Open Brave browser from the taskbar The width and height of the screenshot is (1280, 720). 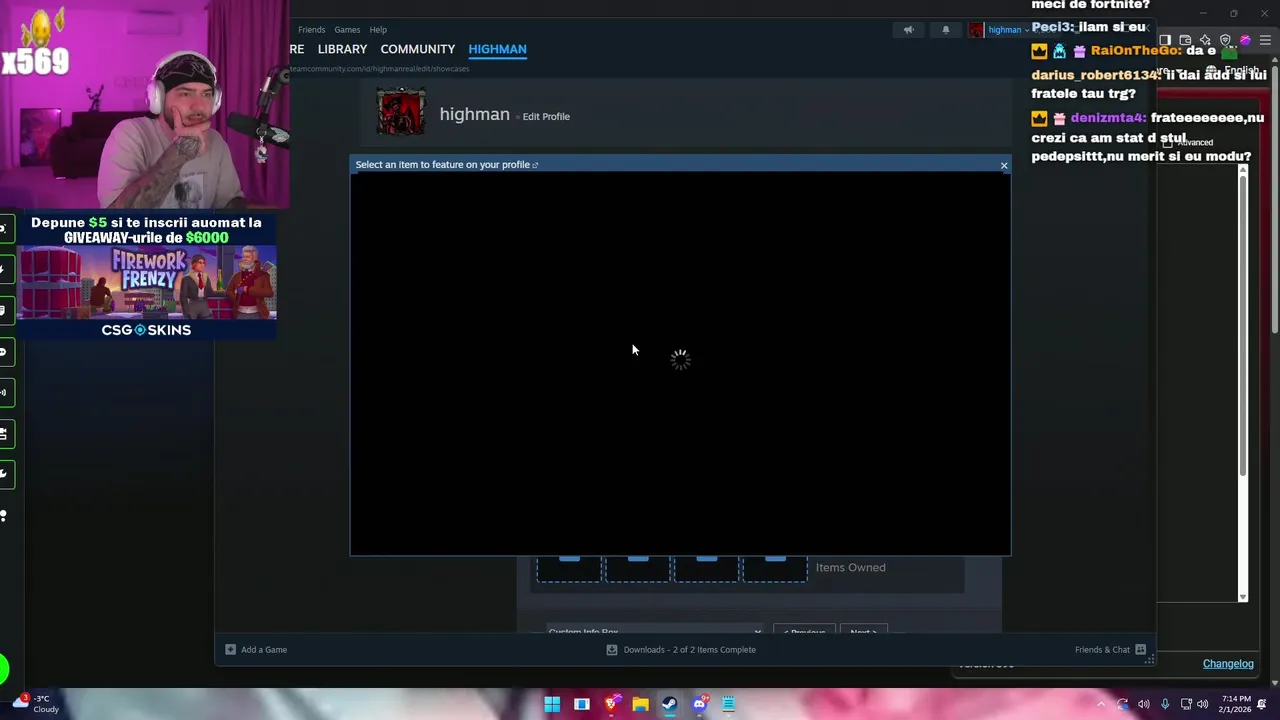(611, 704)
